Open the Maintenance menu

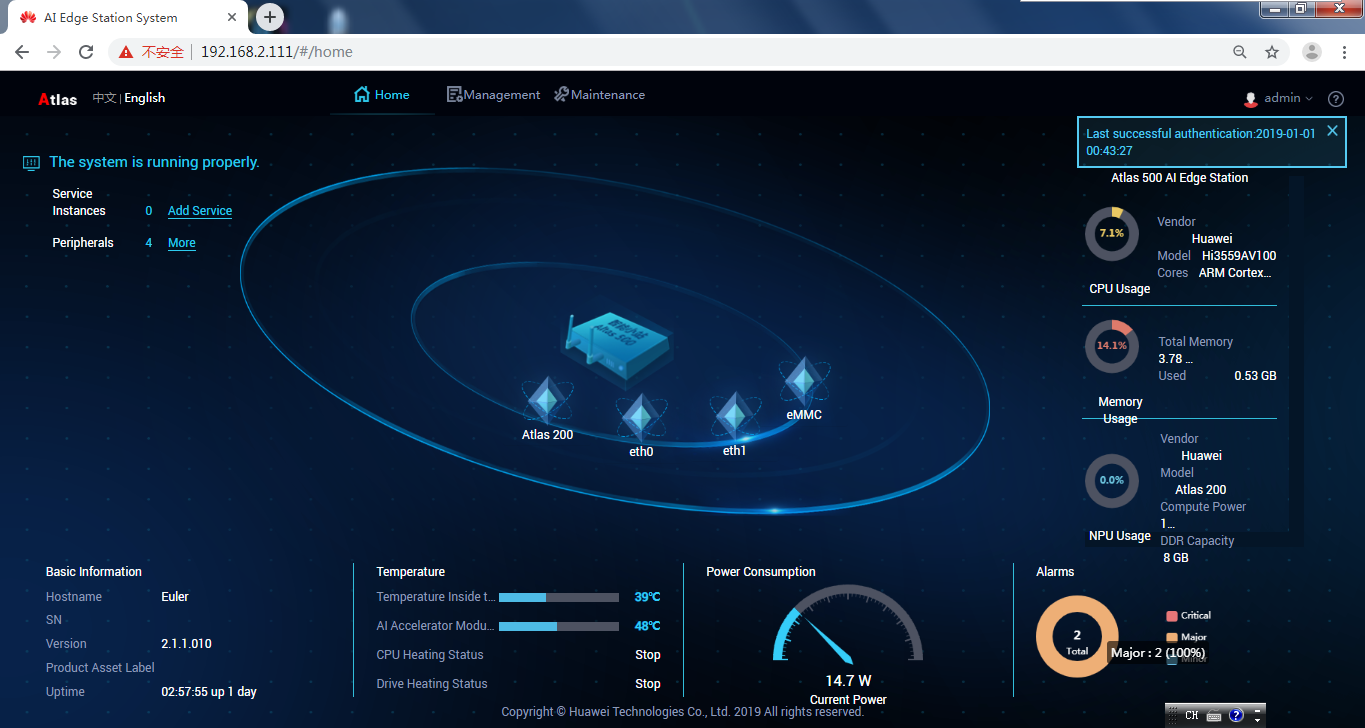599,95
